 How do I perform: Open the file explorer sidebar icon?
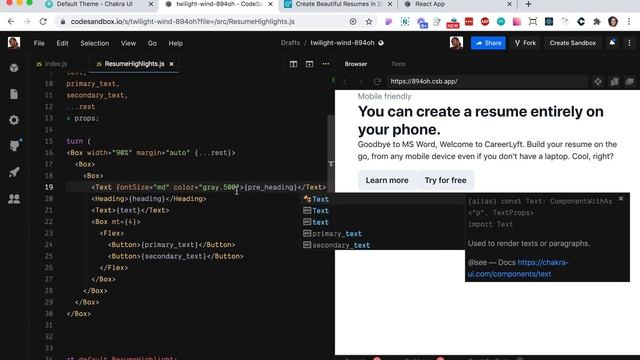(x=14, y=94)
